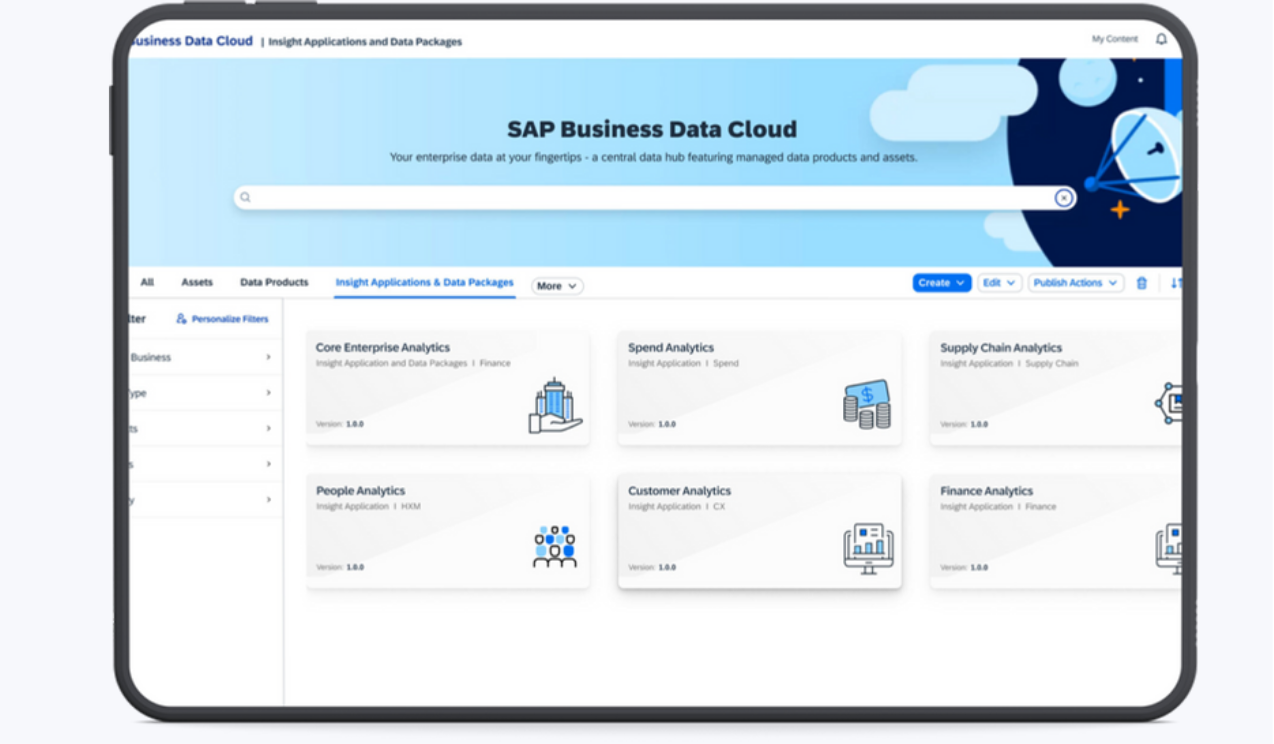Click the trash delete icon

click(x=1142, y=283)
